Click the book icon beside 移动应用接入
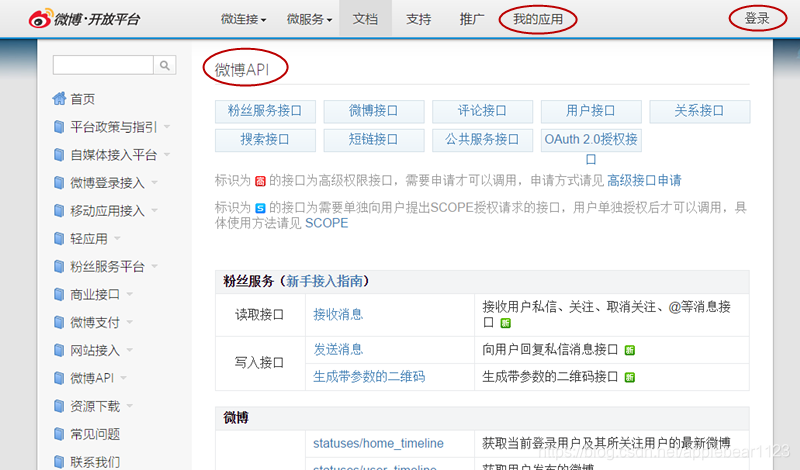This screenshot has height=470, width=800. pos(59,210)
